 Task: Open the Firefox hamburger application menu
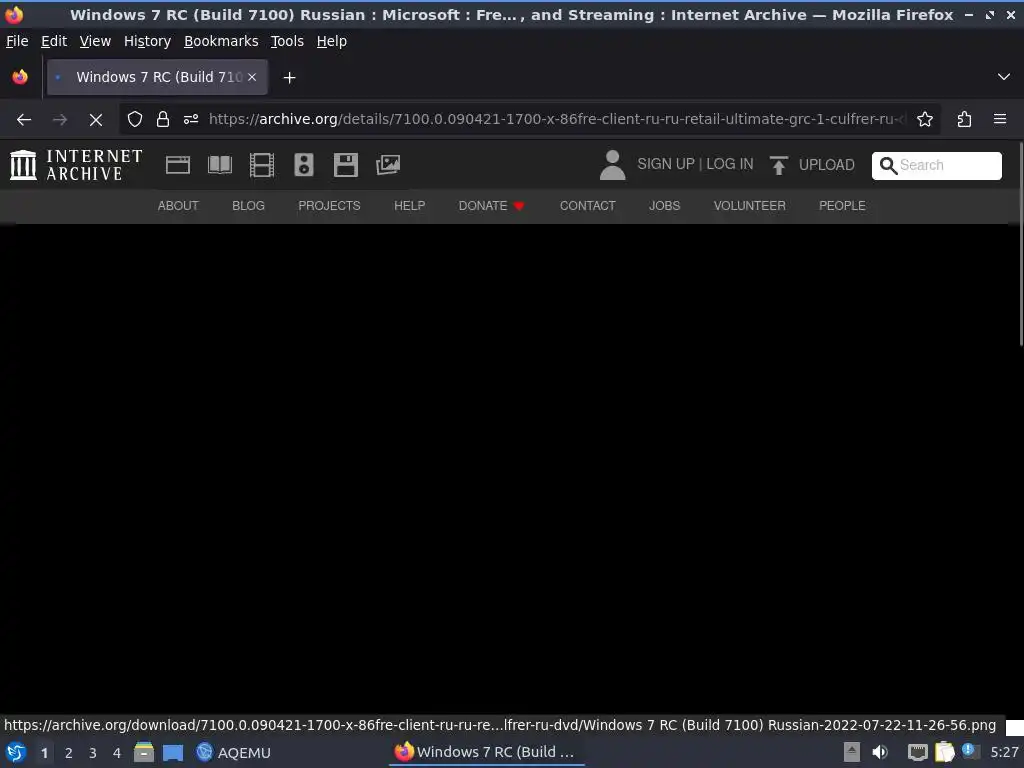[x=1000, y=119]
